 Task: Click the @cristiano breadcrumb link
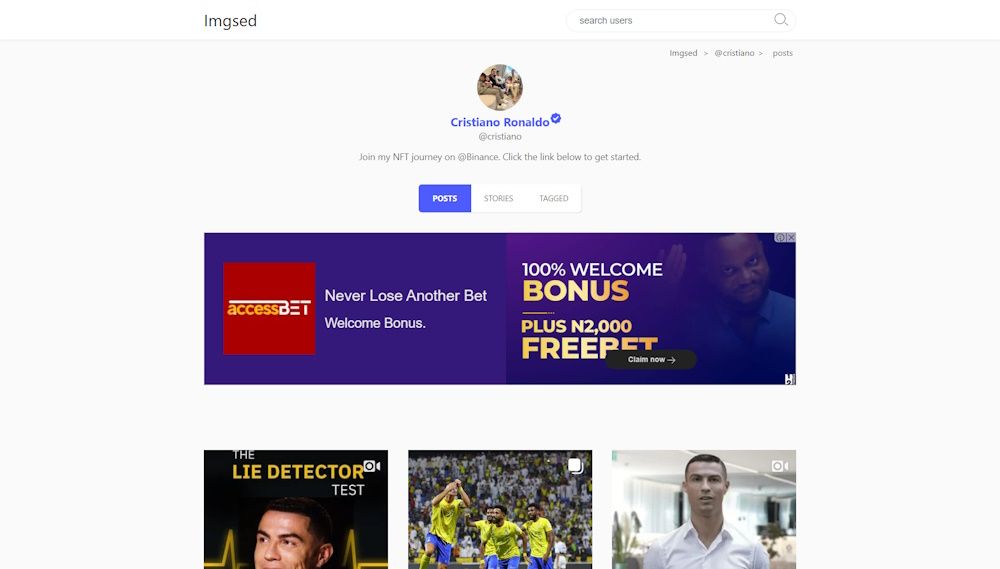(x=734, y=53)
